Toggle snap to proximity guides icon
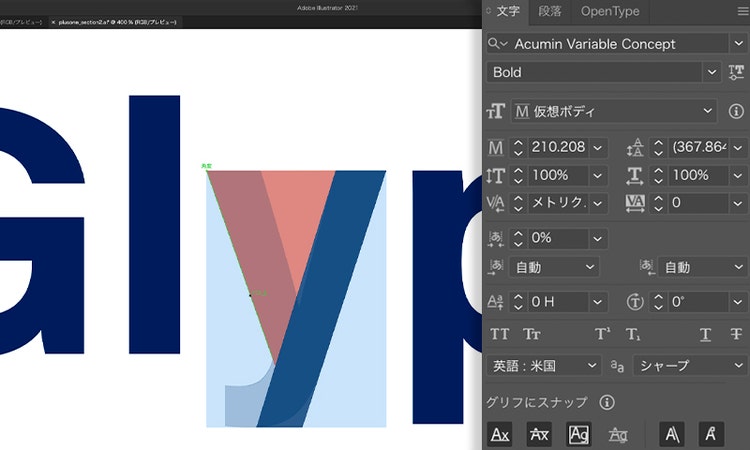 pos(618,434)
